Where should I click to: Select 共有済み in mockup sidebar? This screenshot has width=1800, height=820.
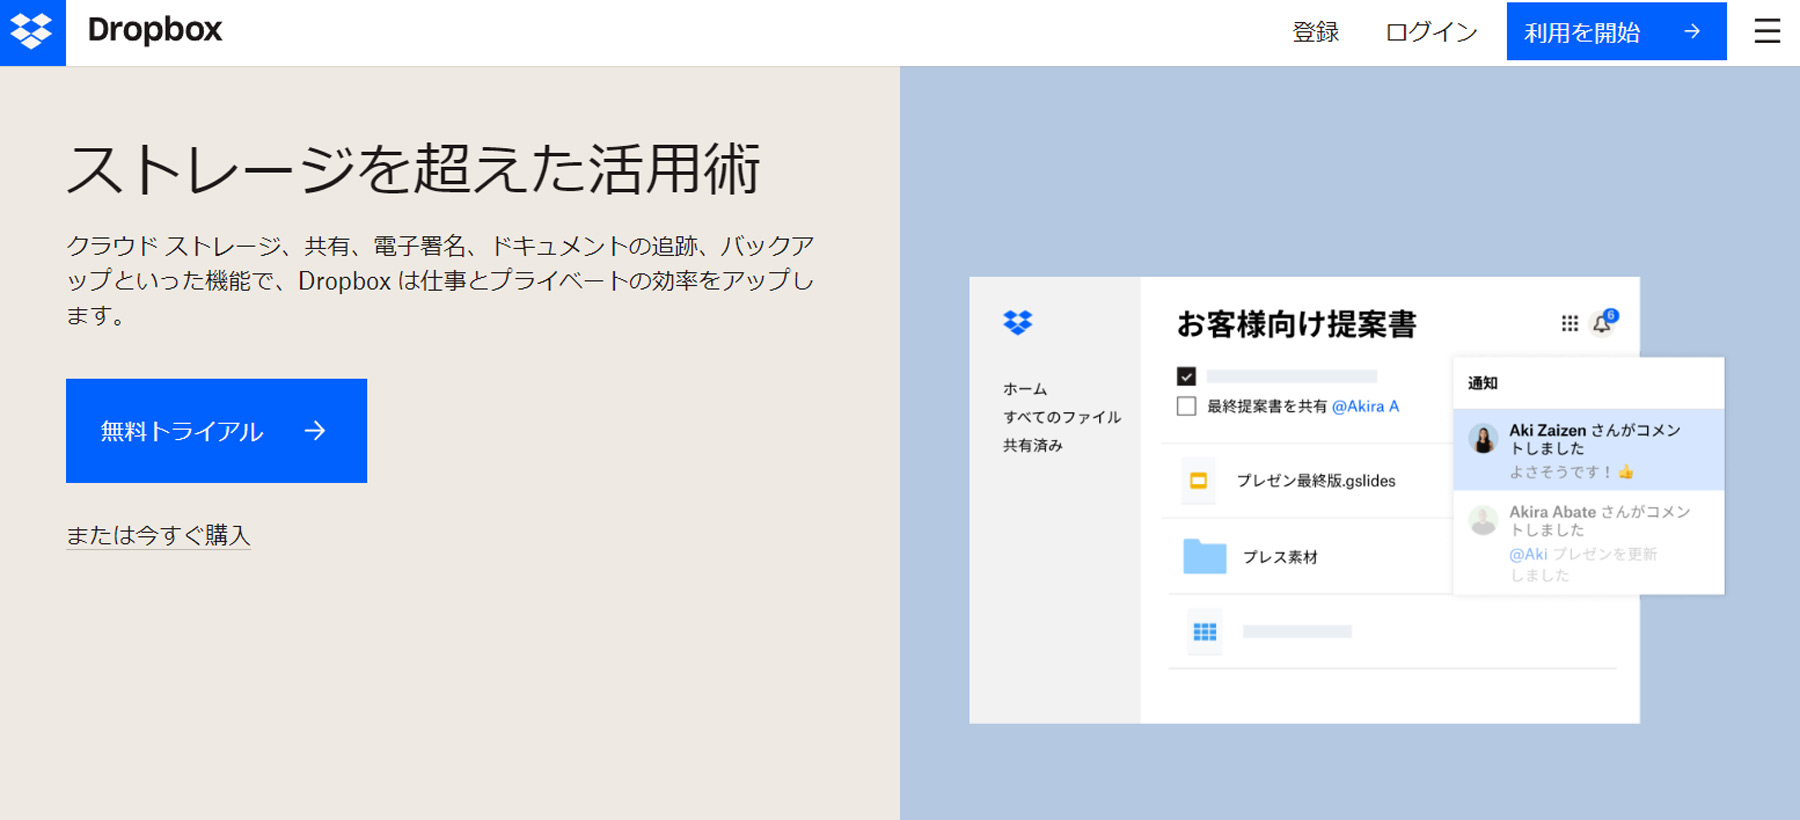[x=1033, y=445]
